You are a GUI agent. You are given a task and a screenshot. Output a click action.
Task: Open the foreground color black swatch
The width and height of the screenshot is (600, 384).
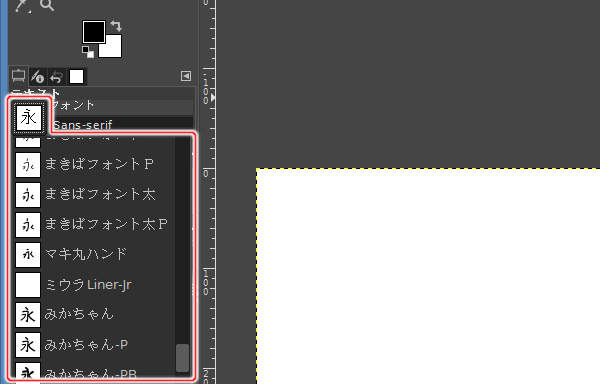(x=94, y=32)
